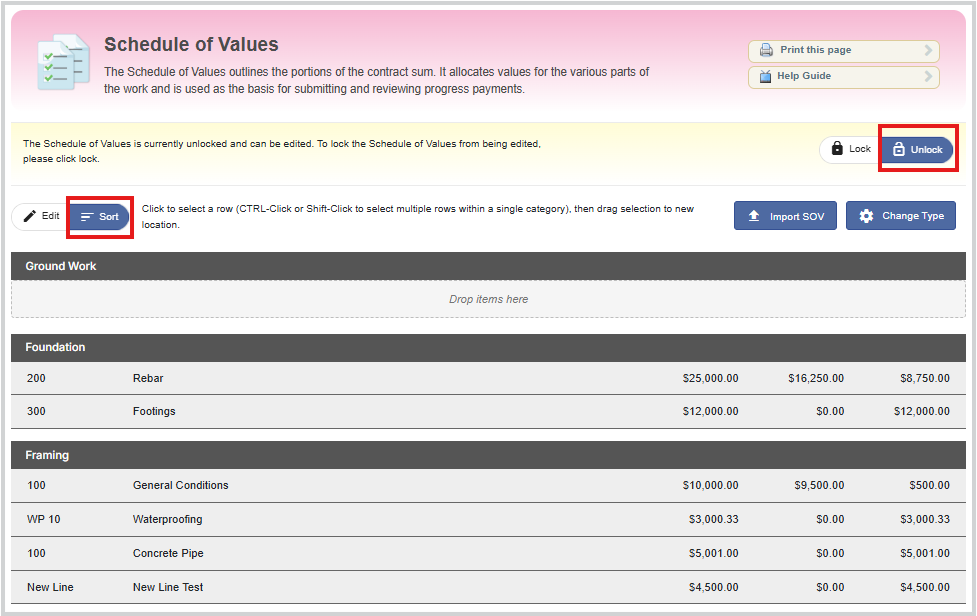Switch the mode toggle to Edit
Screen dimensions: 977x616
41,216
